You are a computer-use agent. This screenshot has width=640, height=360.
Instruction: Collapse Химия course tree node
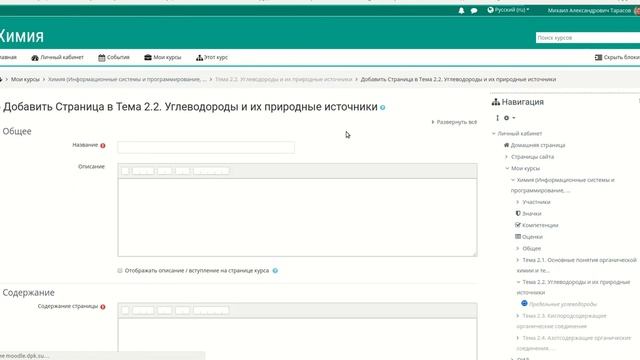coord(513,180)
